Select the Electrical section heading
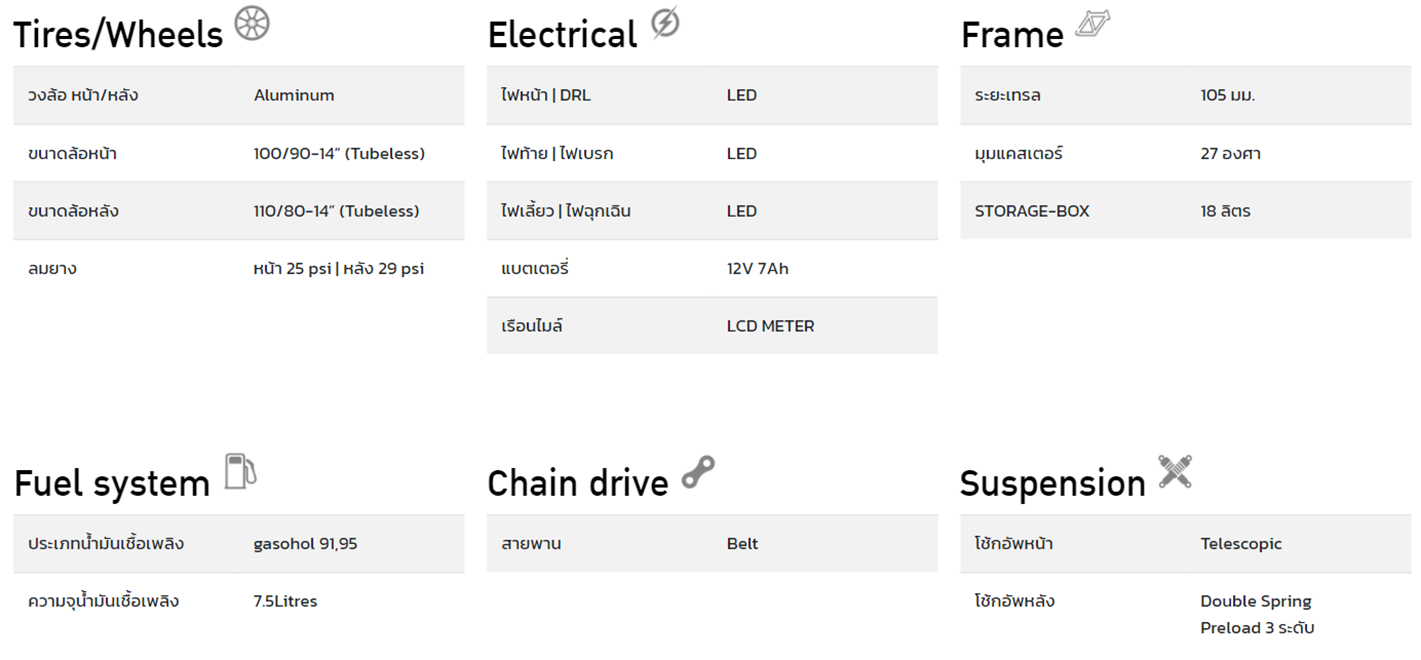 [562, 35]
